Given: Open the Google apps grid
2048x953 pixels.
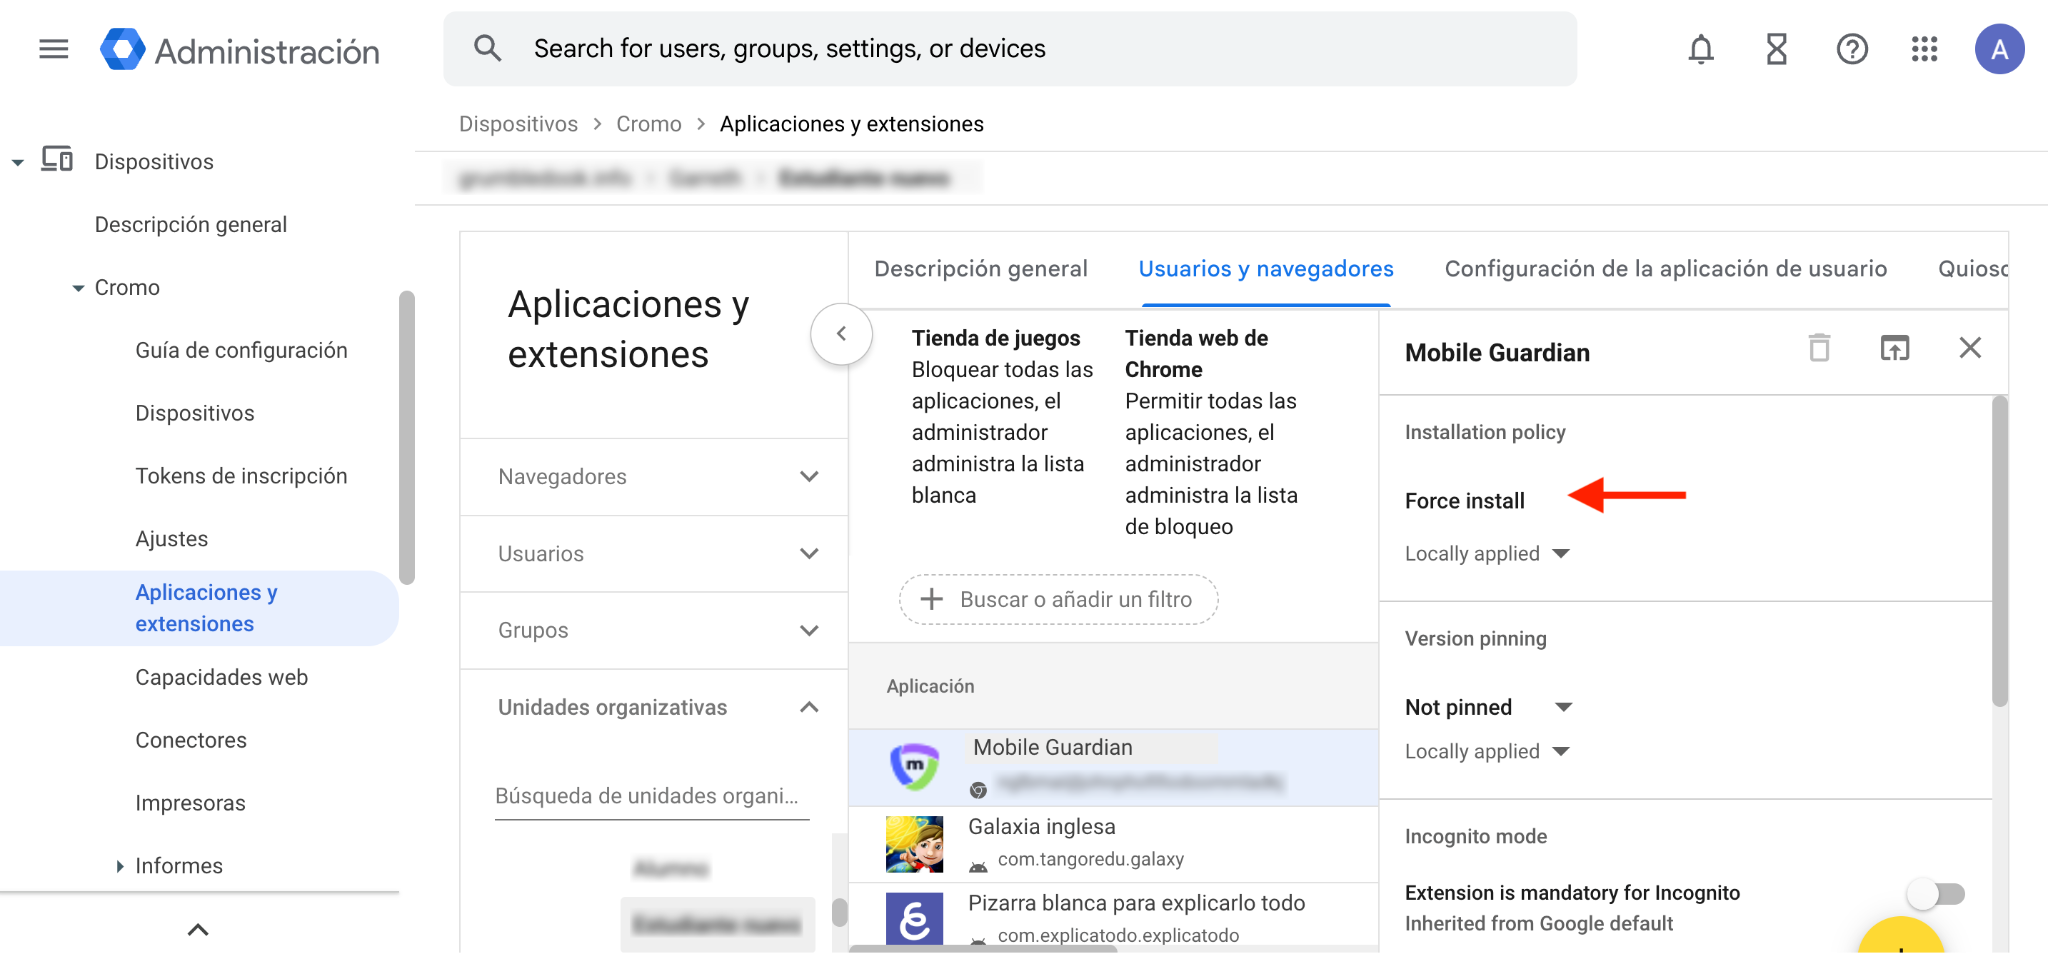Looking at the screenshot, I should 1924,49.
